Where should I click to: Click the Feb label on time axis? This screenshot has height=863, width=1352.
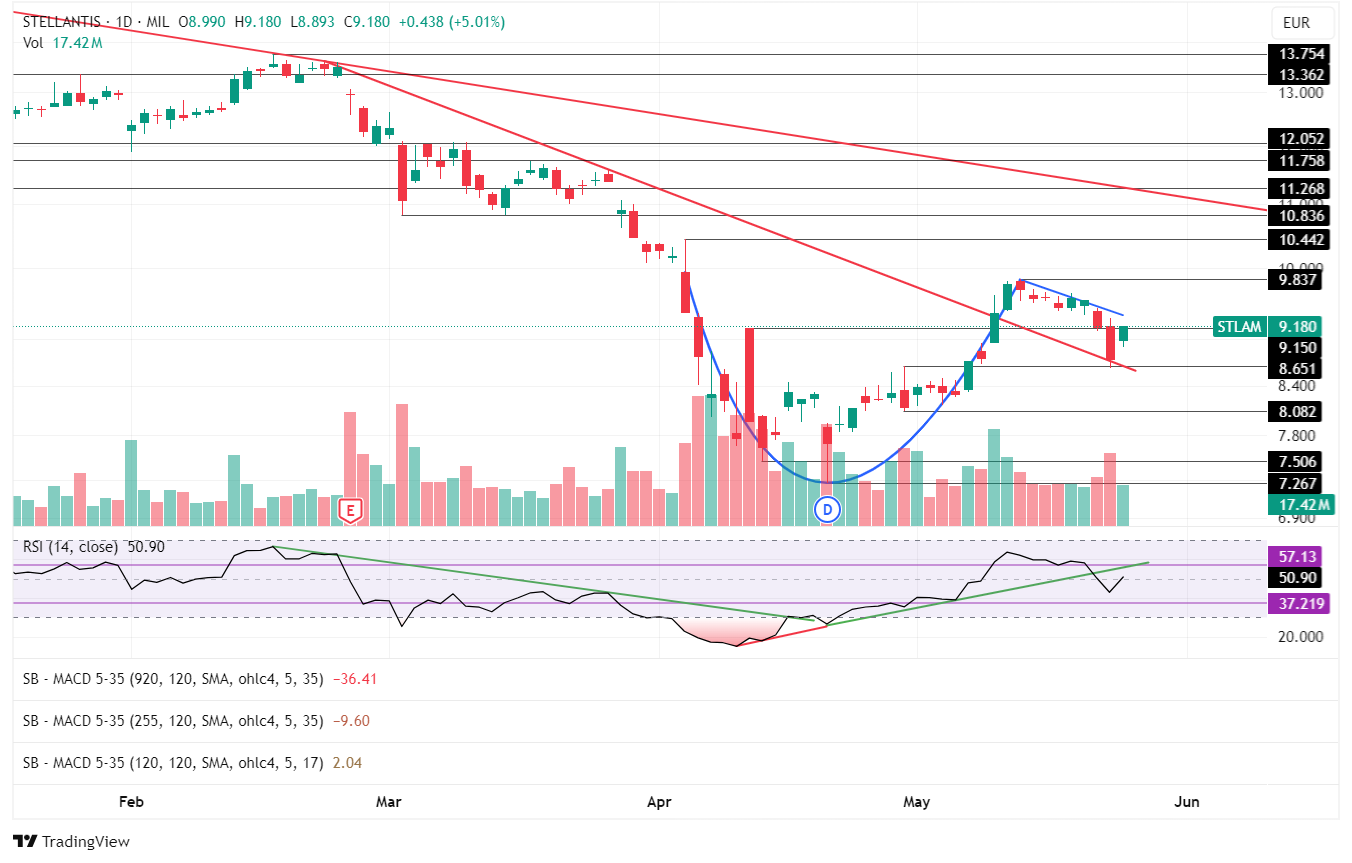point(131,802)
